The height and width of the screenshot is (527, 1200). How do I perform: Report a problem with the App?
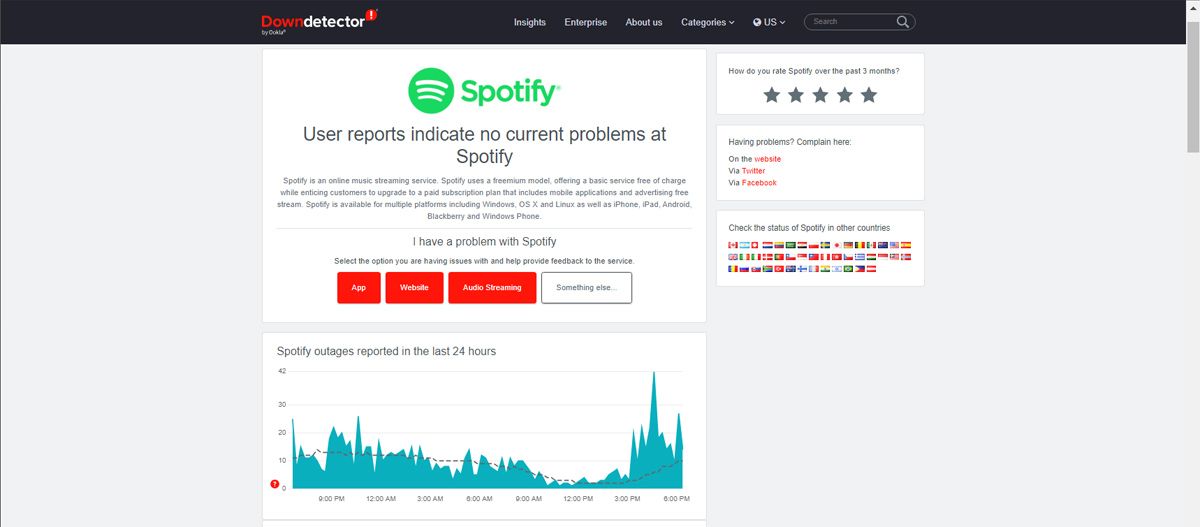pyautogui.click(x=358, y=288)
